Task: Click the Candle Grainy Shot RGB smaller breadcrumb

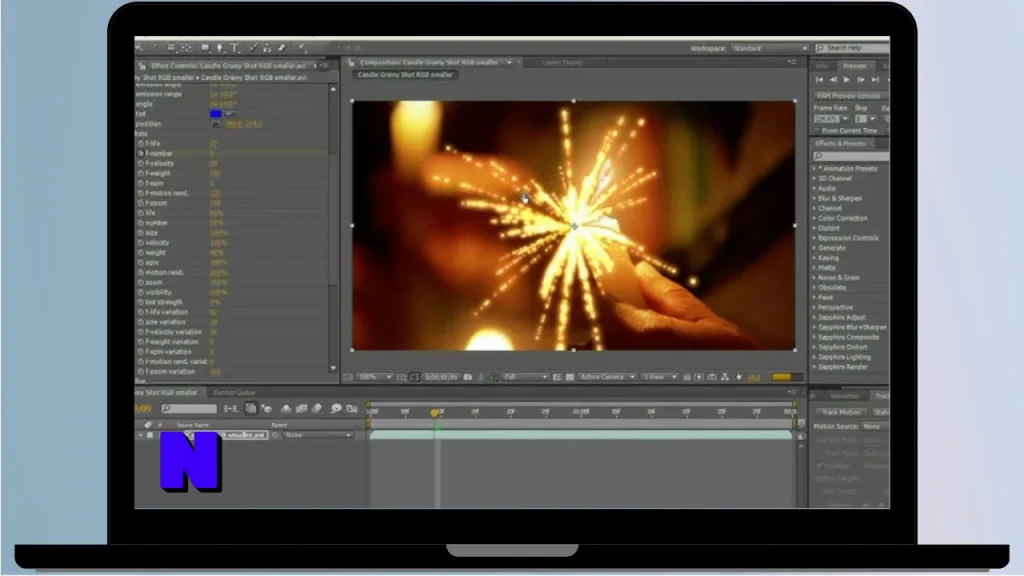Action: [405, 74]
